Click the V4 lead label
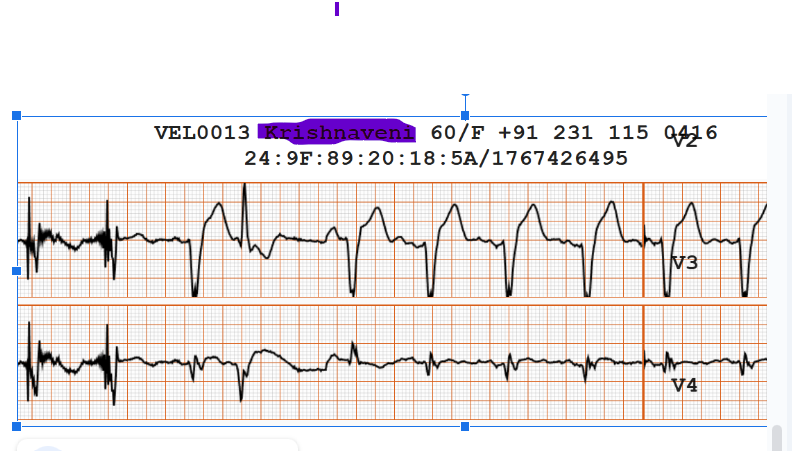The height and width of the screenshot is (451, 792). point(685,386)
